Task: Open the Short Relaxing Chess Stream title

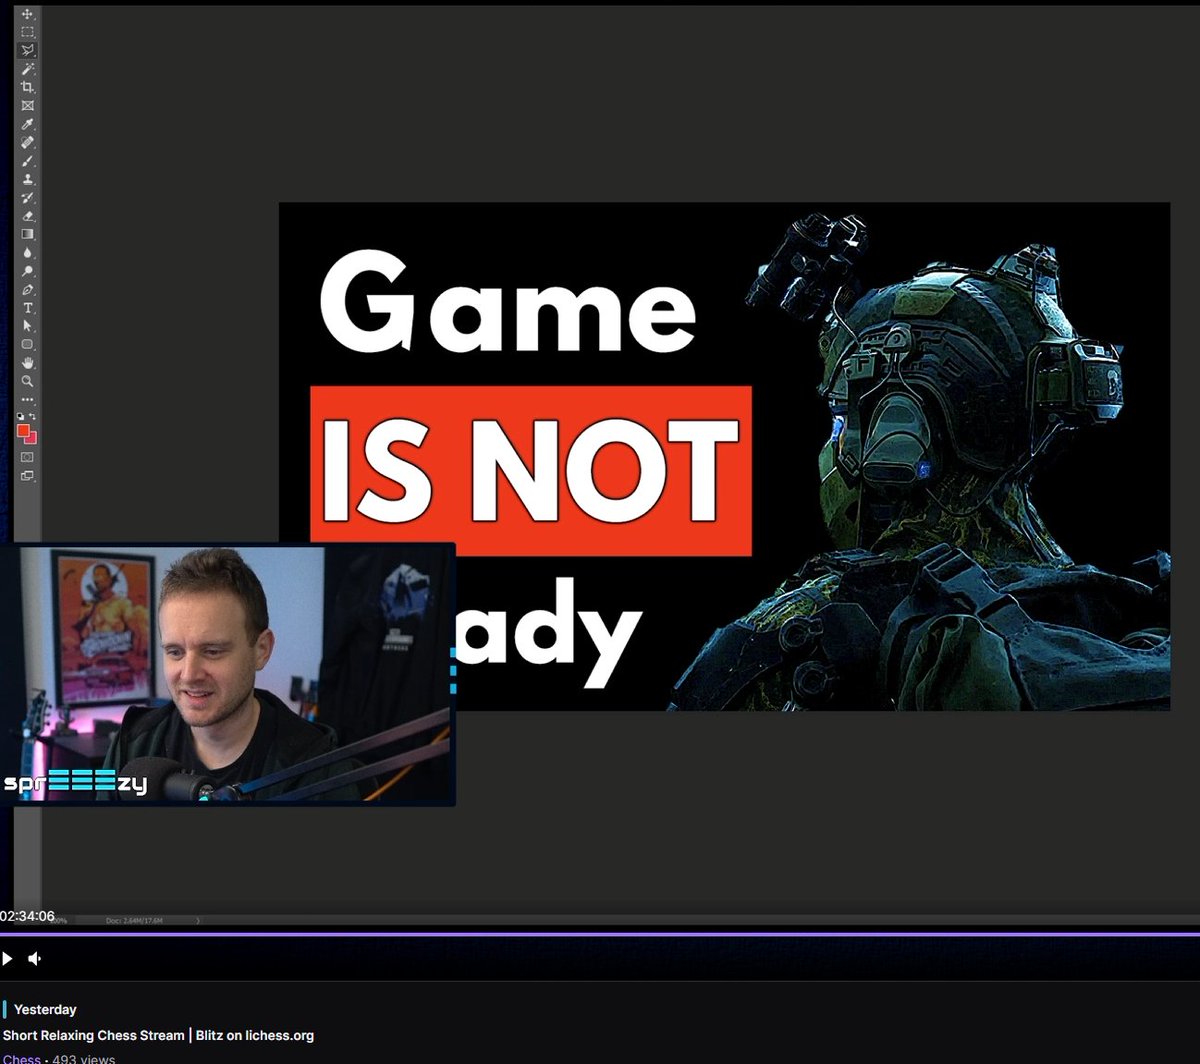Action: [158, 1035]
